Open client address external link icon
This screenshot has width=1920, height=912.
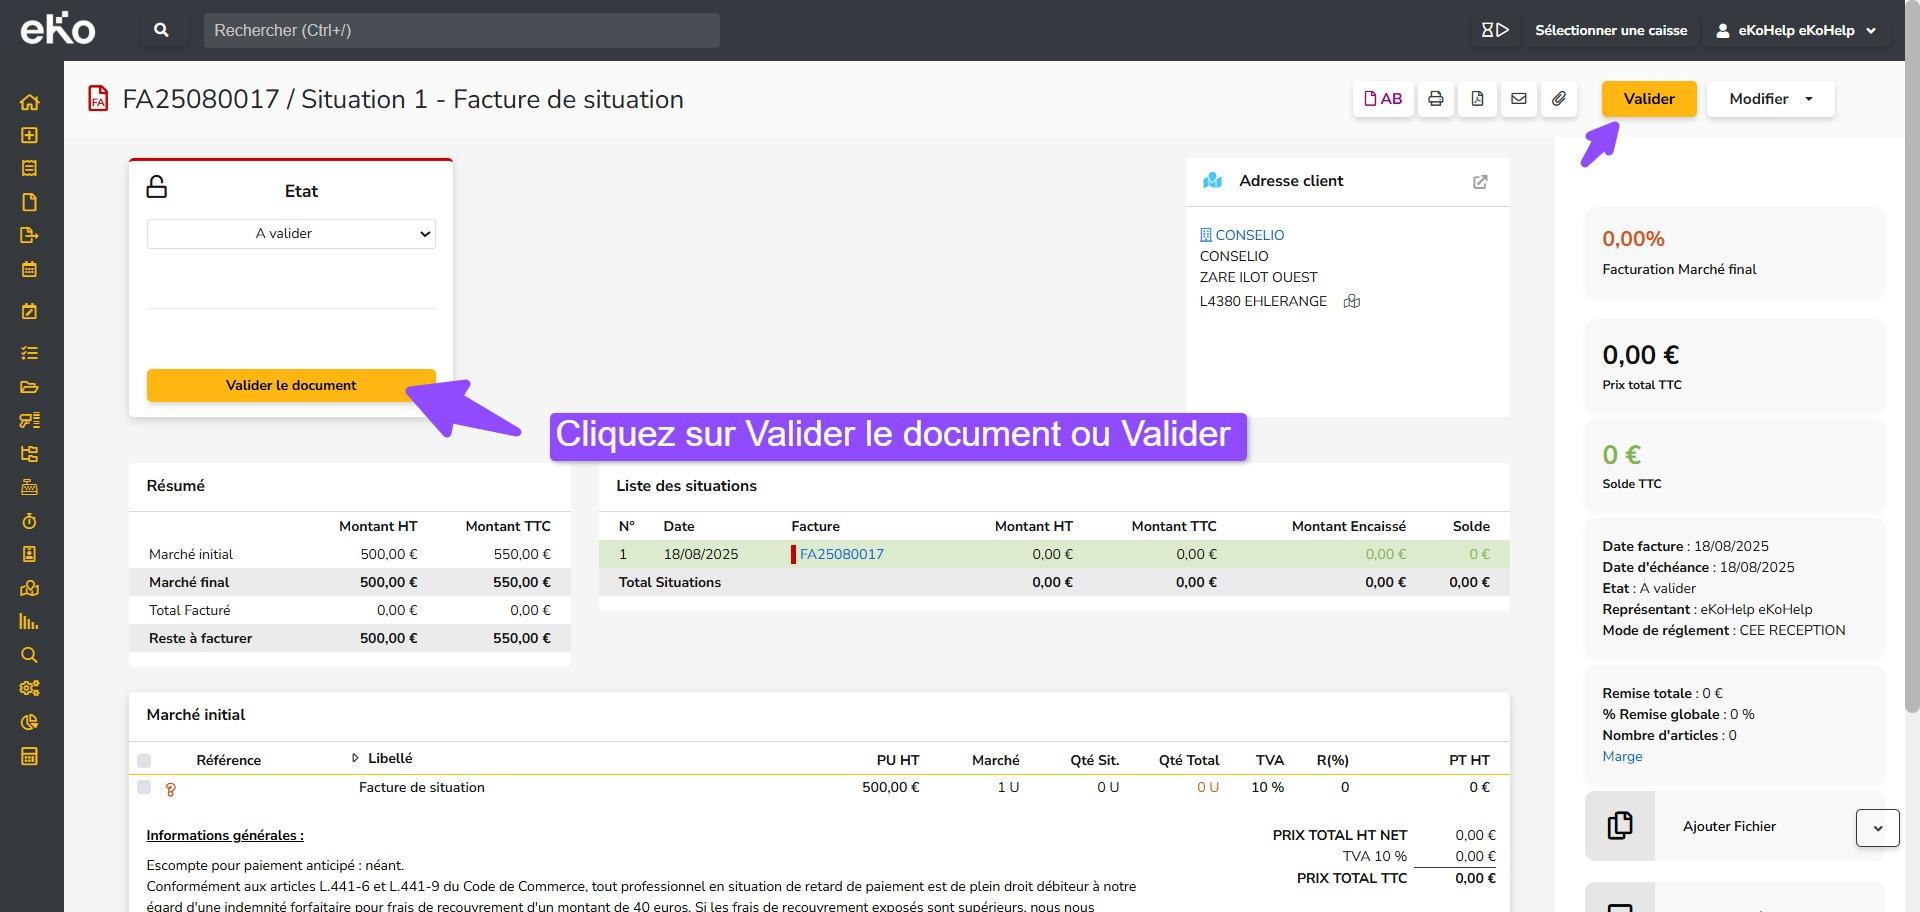pyautogui.click(x=1480, y=182)
